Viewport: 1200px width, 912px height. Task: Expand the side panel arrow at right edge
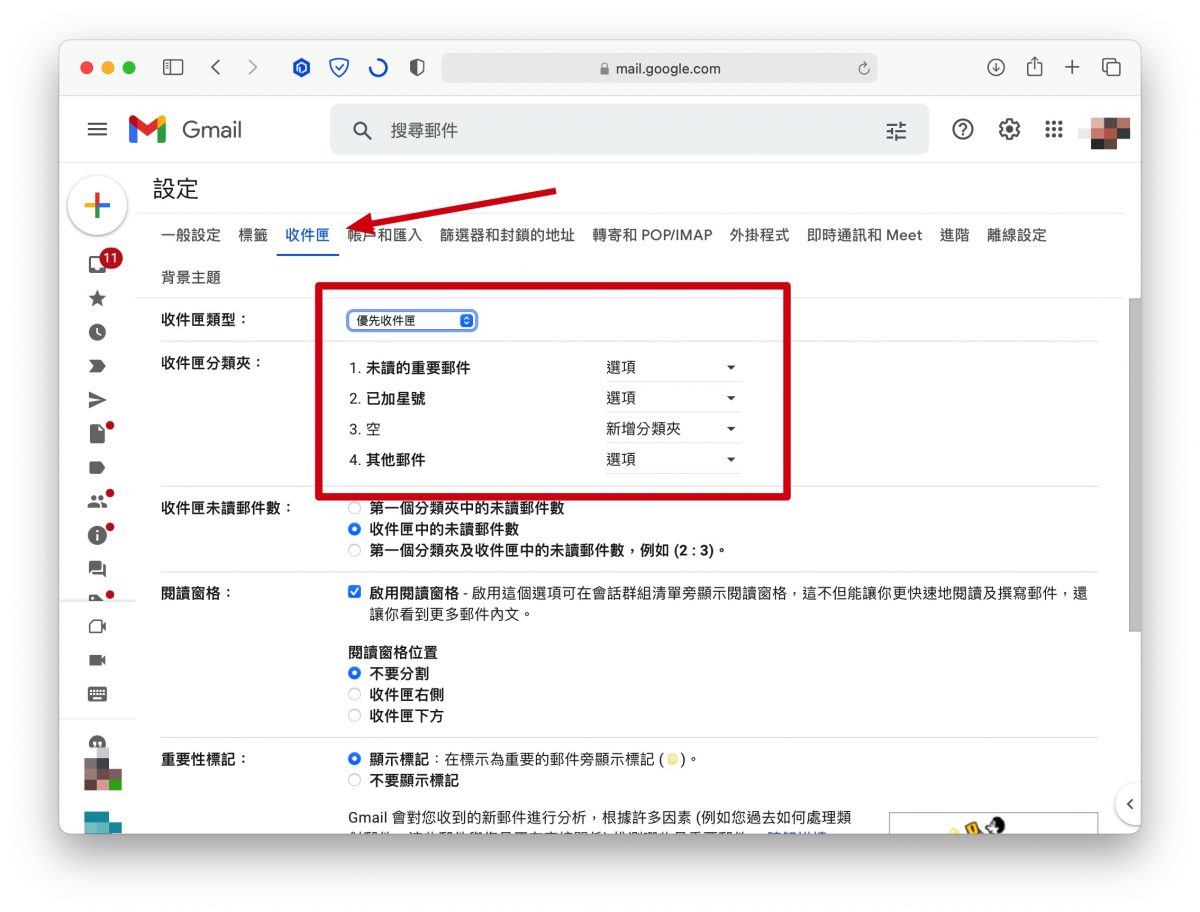click(x=1129, y=803)
